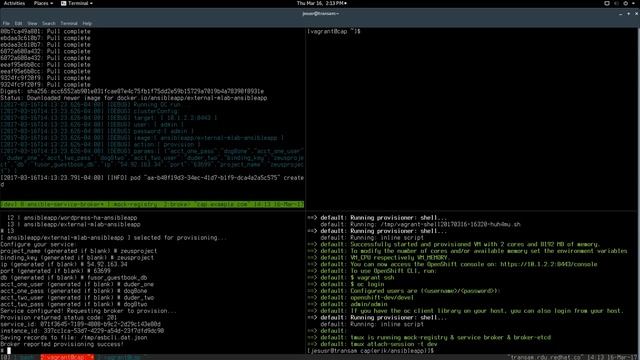This screenshot has height=360, width=640.
Task: Click the volume icon in system tray
Action: [x=617, y=3]
